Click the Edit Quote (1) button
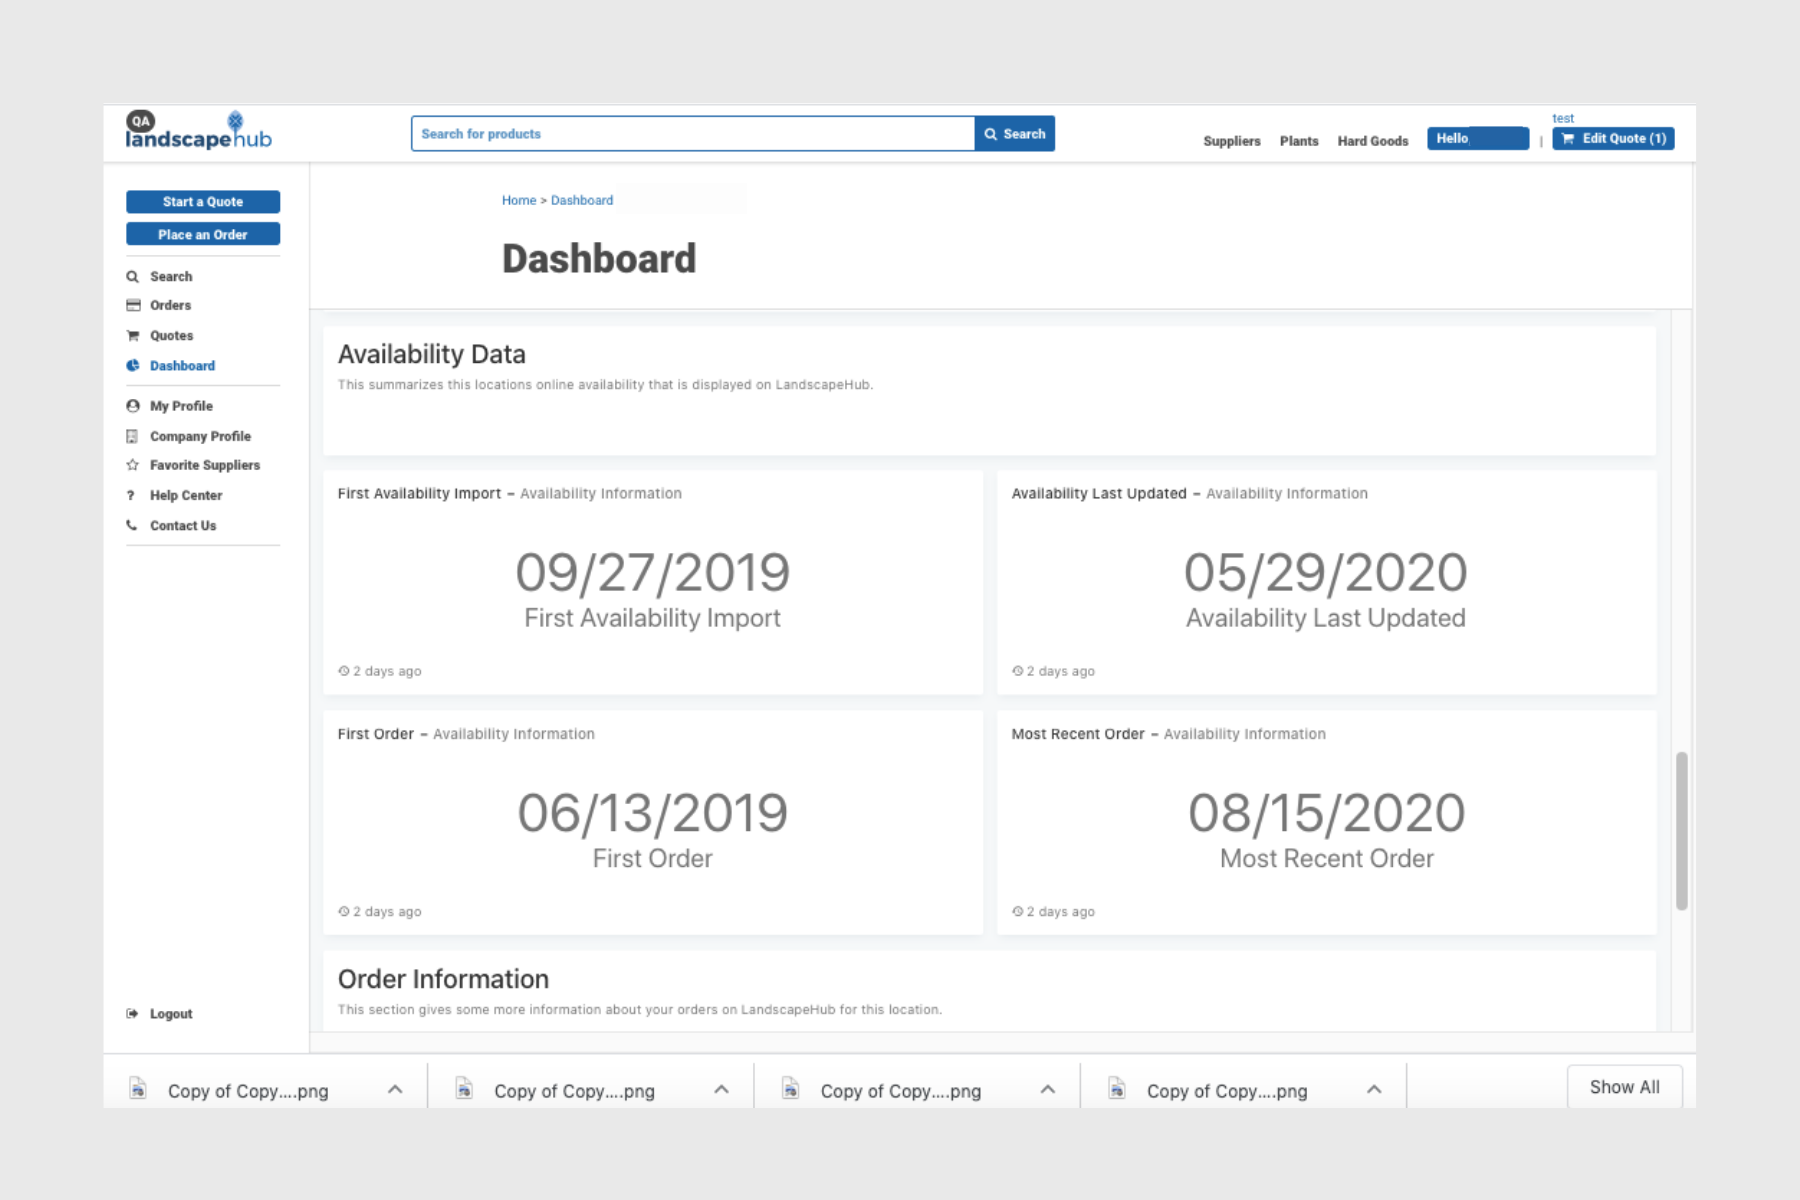 [x=1613, y=139]
